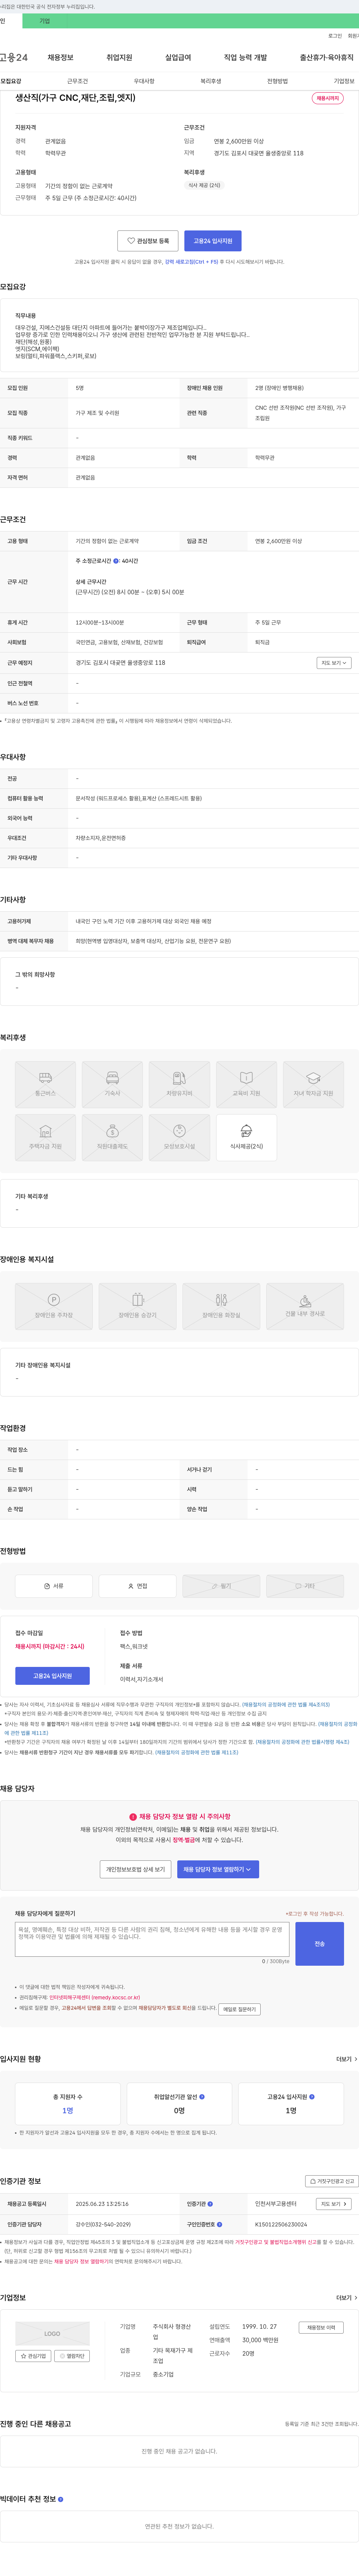Click the 개인정보보호법 상세 보기 button
359x2576 pixels.
pos(136,1869)
